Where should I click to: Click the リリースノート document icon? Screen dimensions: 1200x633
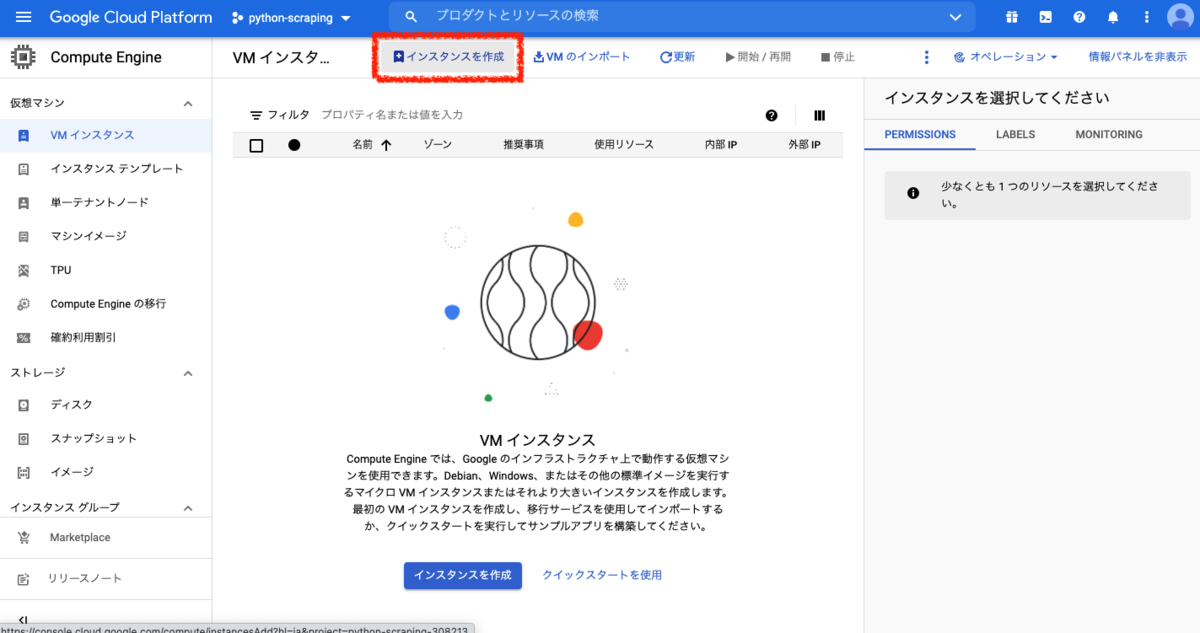click(x=24, y=579)
